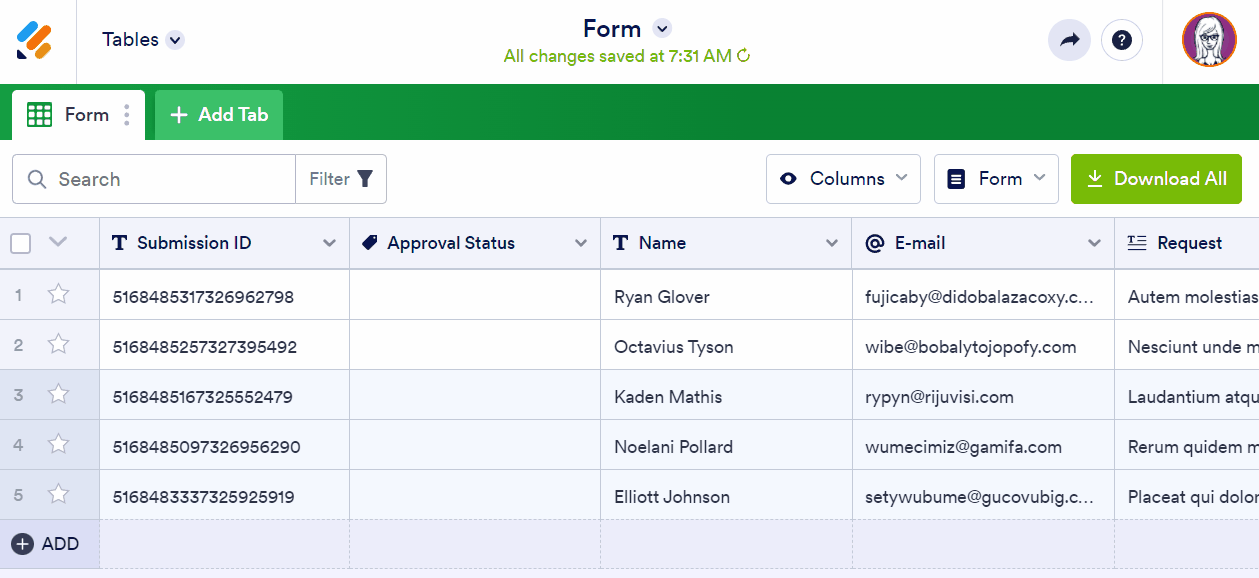Open the Submission ID column menu arrow

point(329,243)
